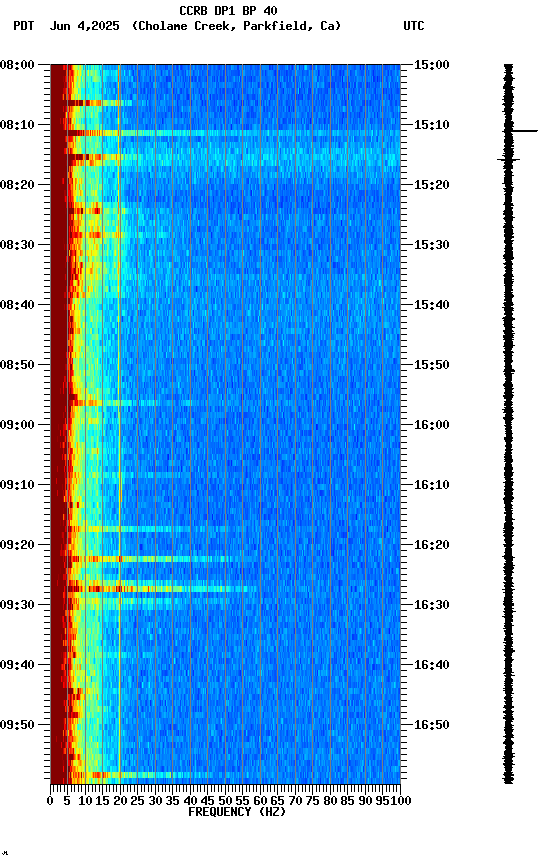Click the 15:20 UTC time label
Screen dimensions: 552x864
[x=431, y=185]
